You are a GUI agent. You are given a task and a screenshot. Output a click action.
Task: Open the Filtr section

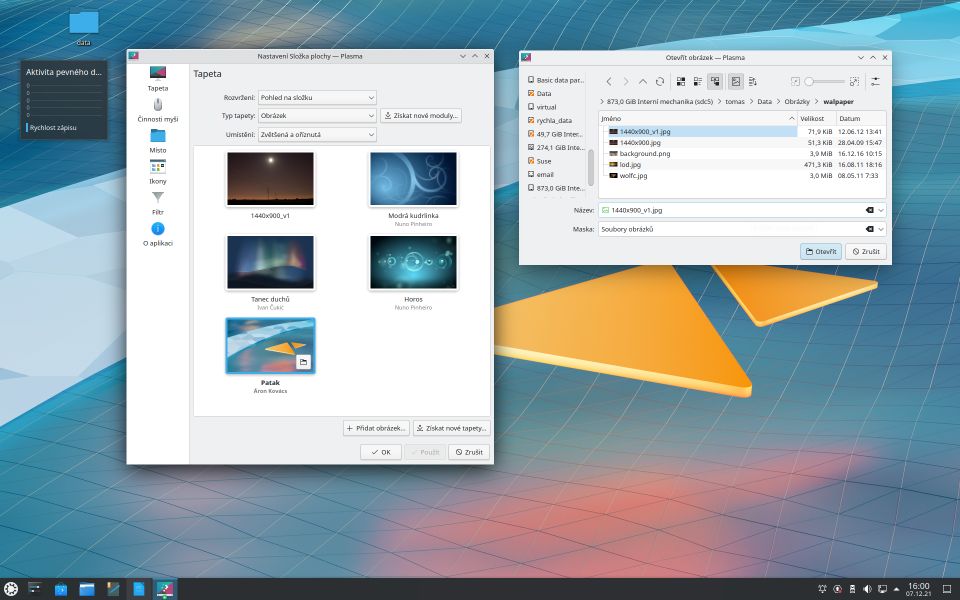pyautogui.click(x=158, y=203)
